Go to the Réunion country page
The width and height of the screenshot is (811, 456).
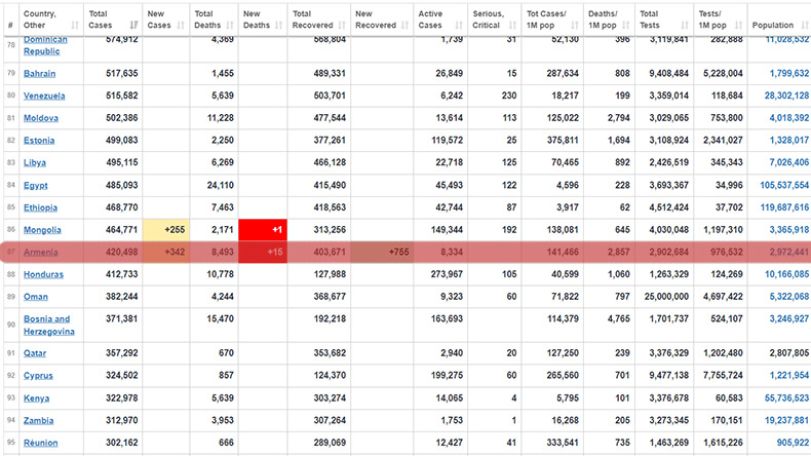(x=40, y=443)
